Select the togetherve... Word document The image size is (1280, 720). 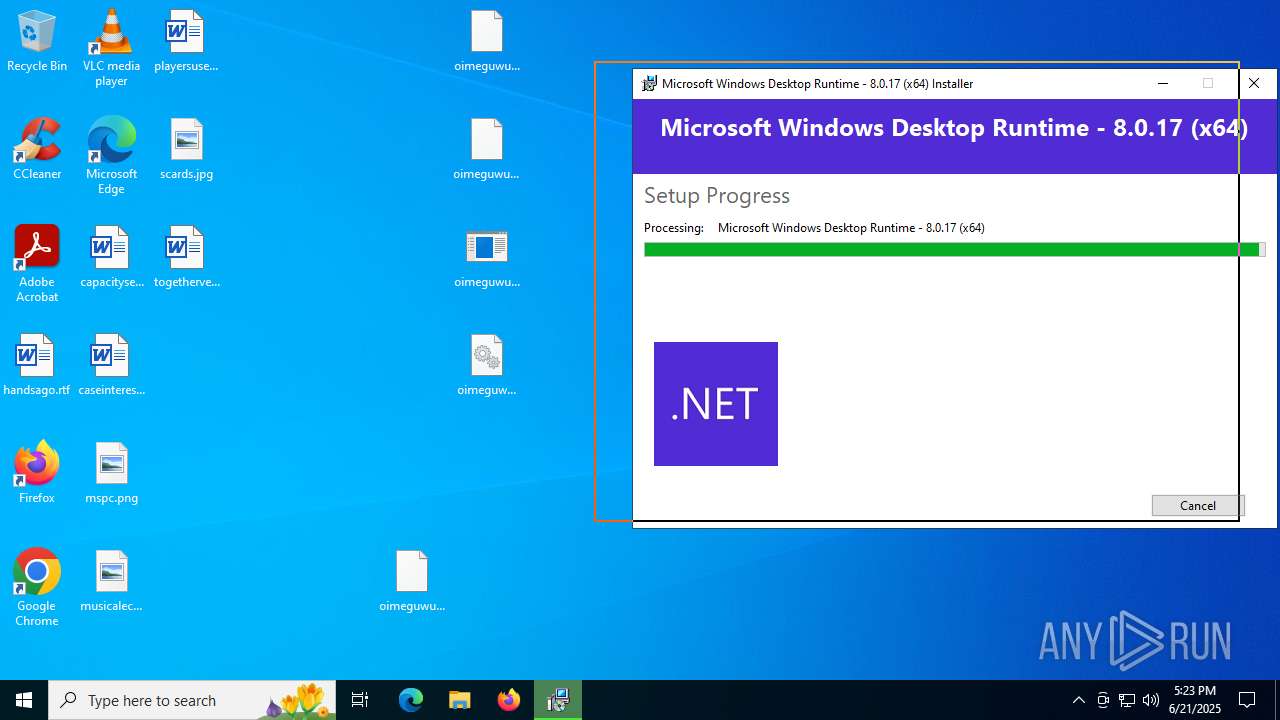point(186,258)
